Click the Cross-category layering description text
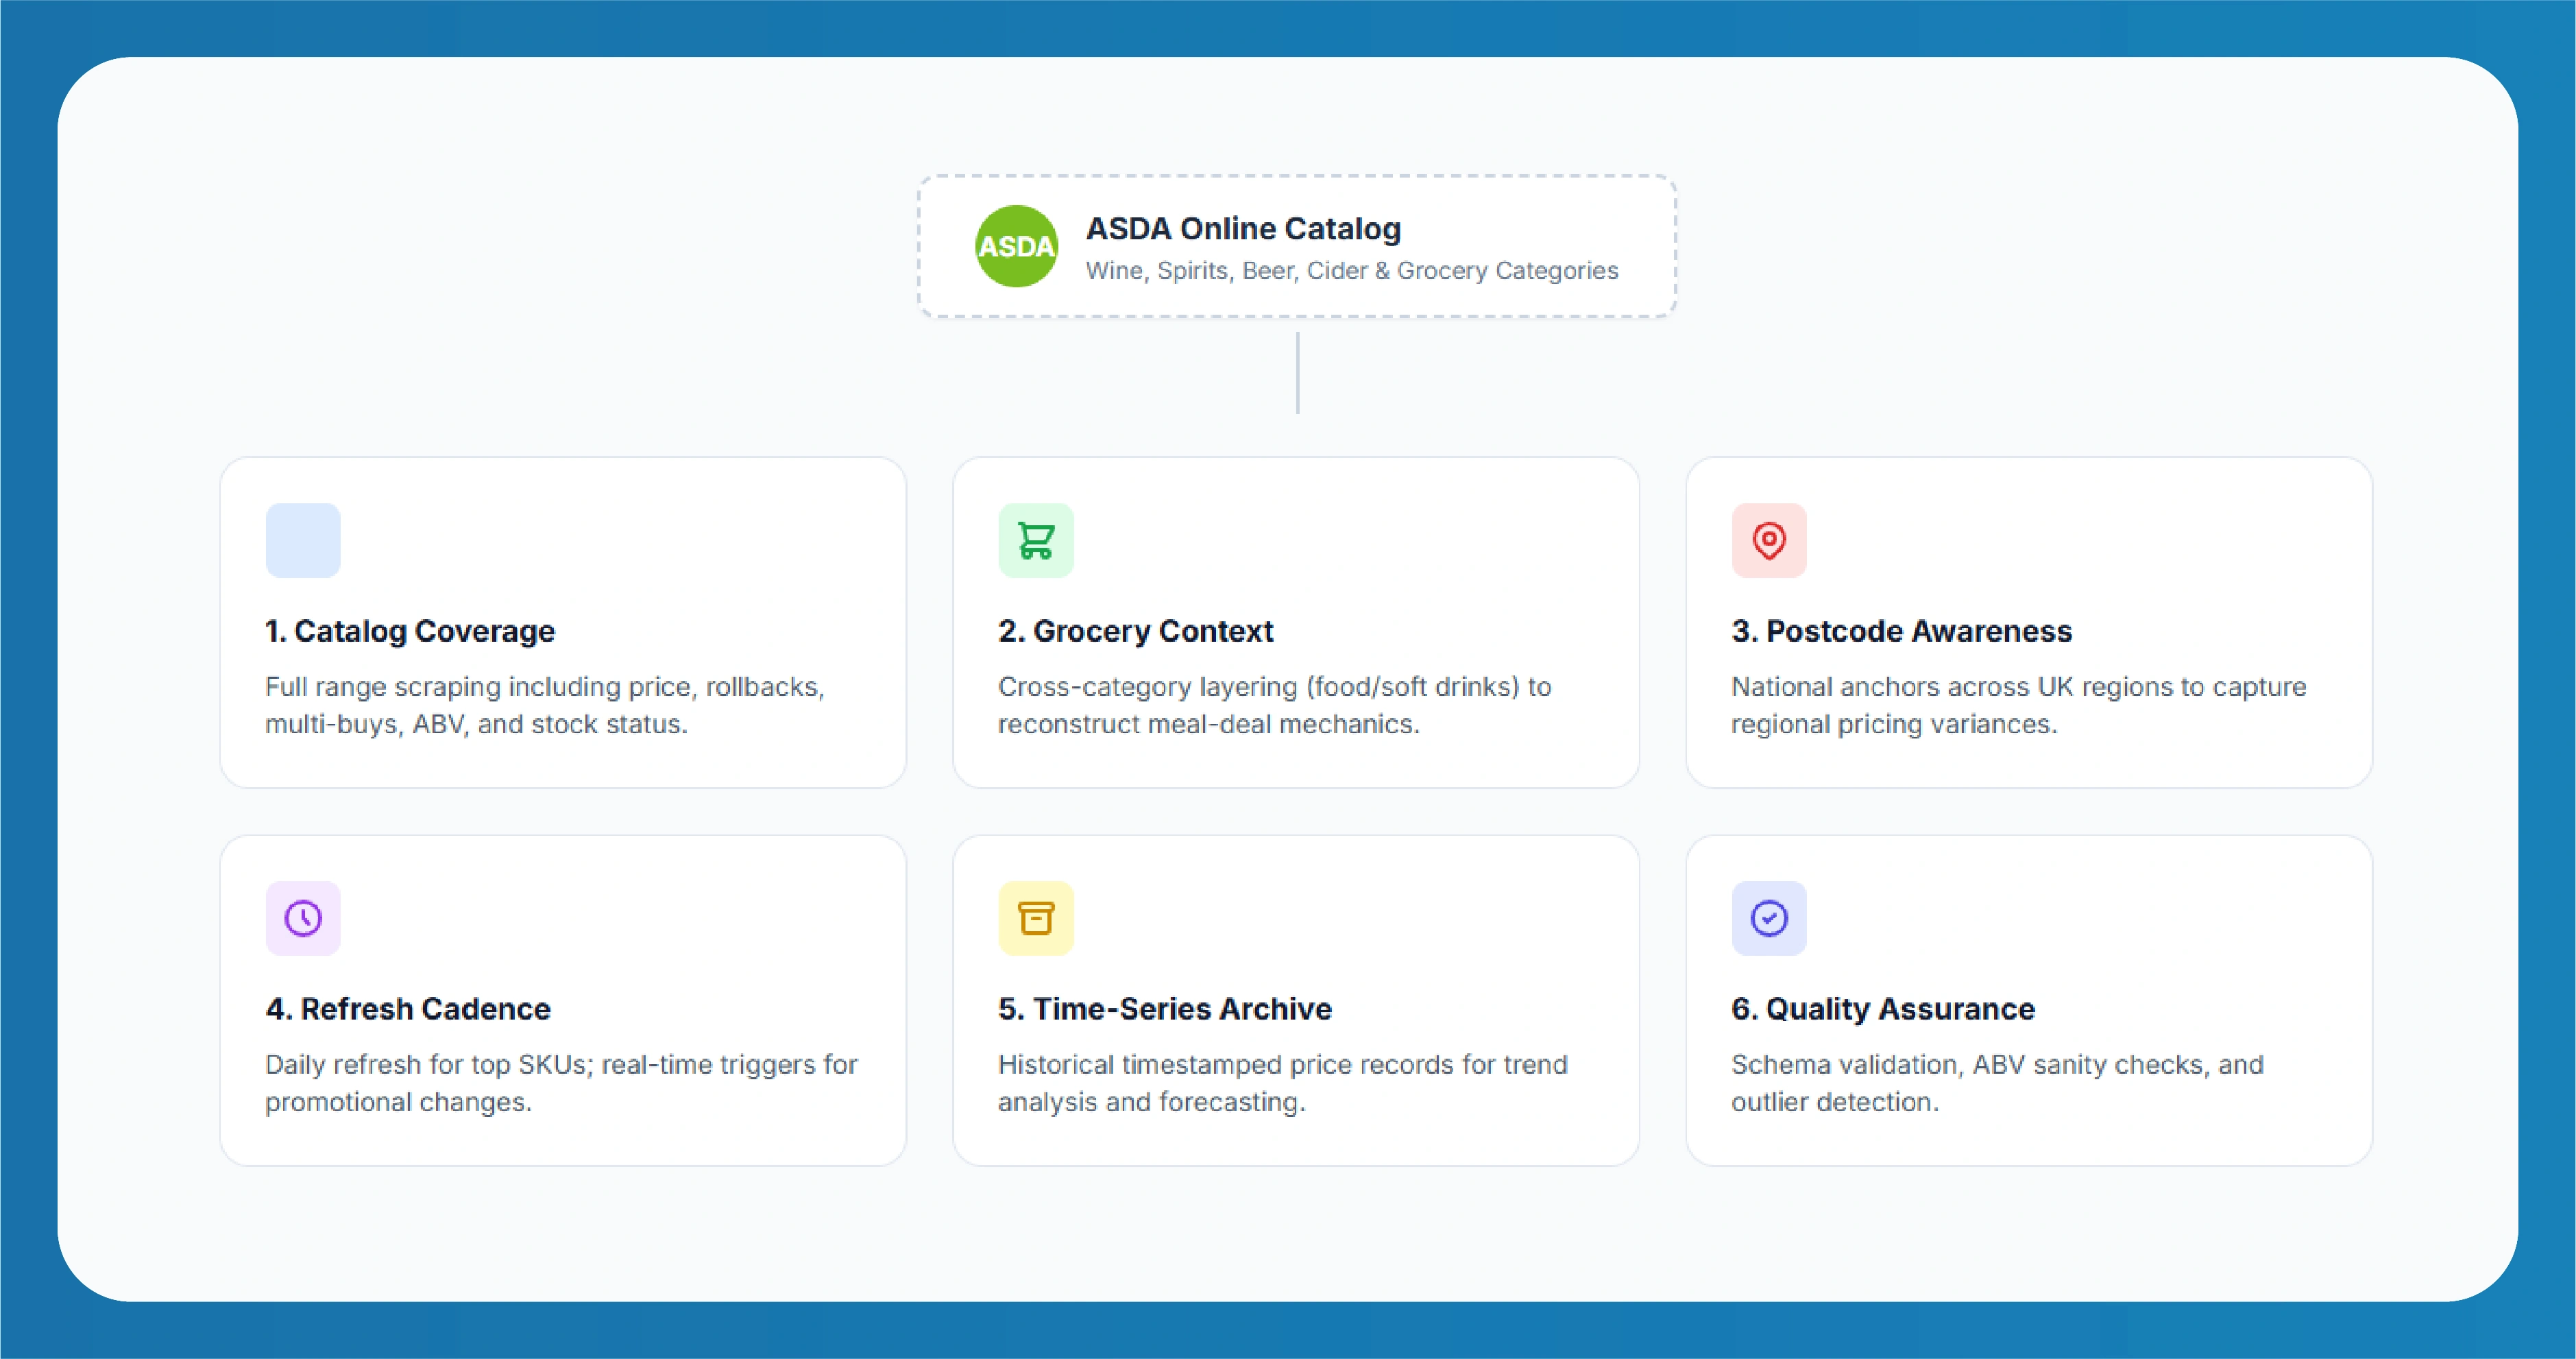 tap(1275, 705)
